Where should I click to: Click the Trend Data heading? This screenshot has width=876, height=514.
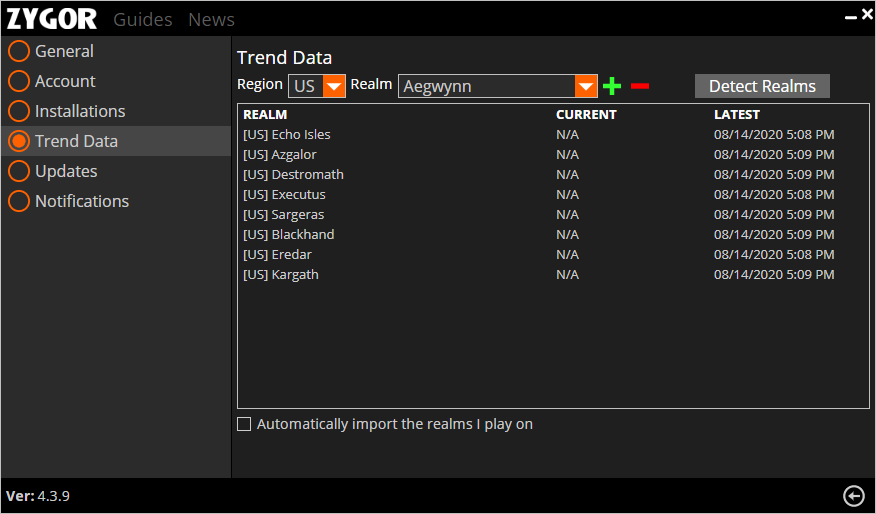284,58
